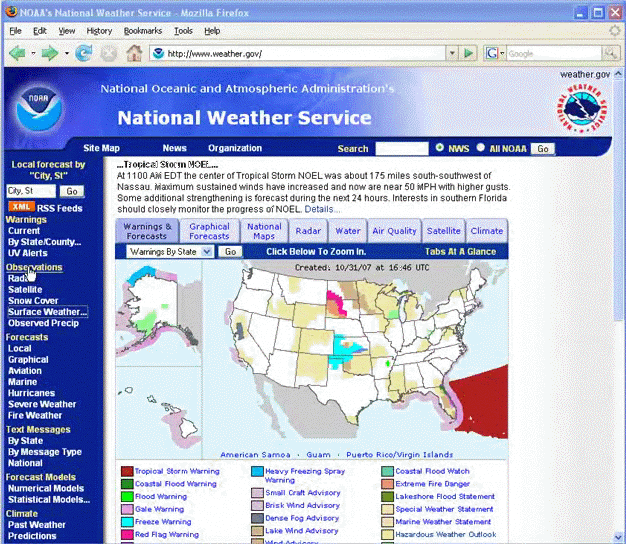Click the Stop loading icon
626x544 pixels.
tap(109, 53)
